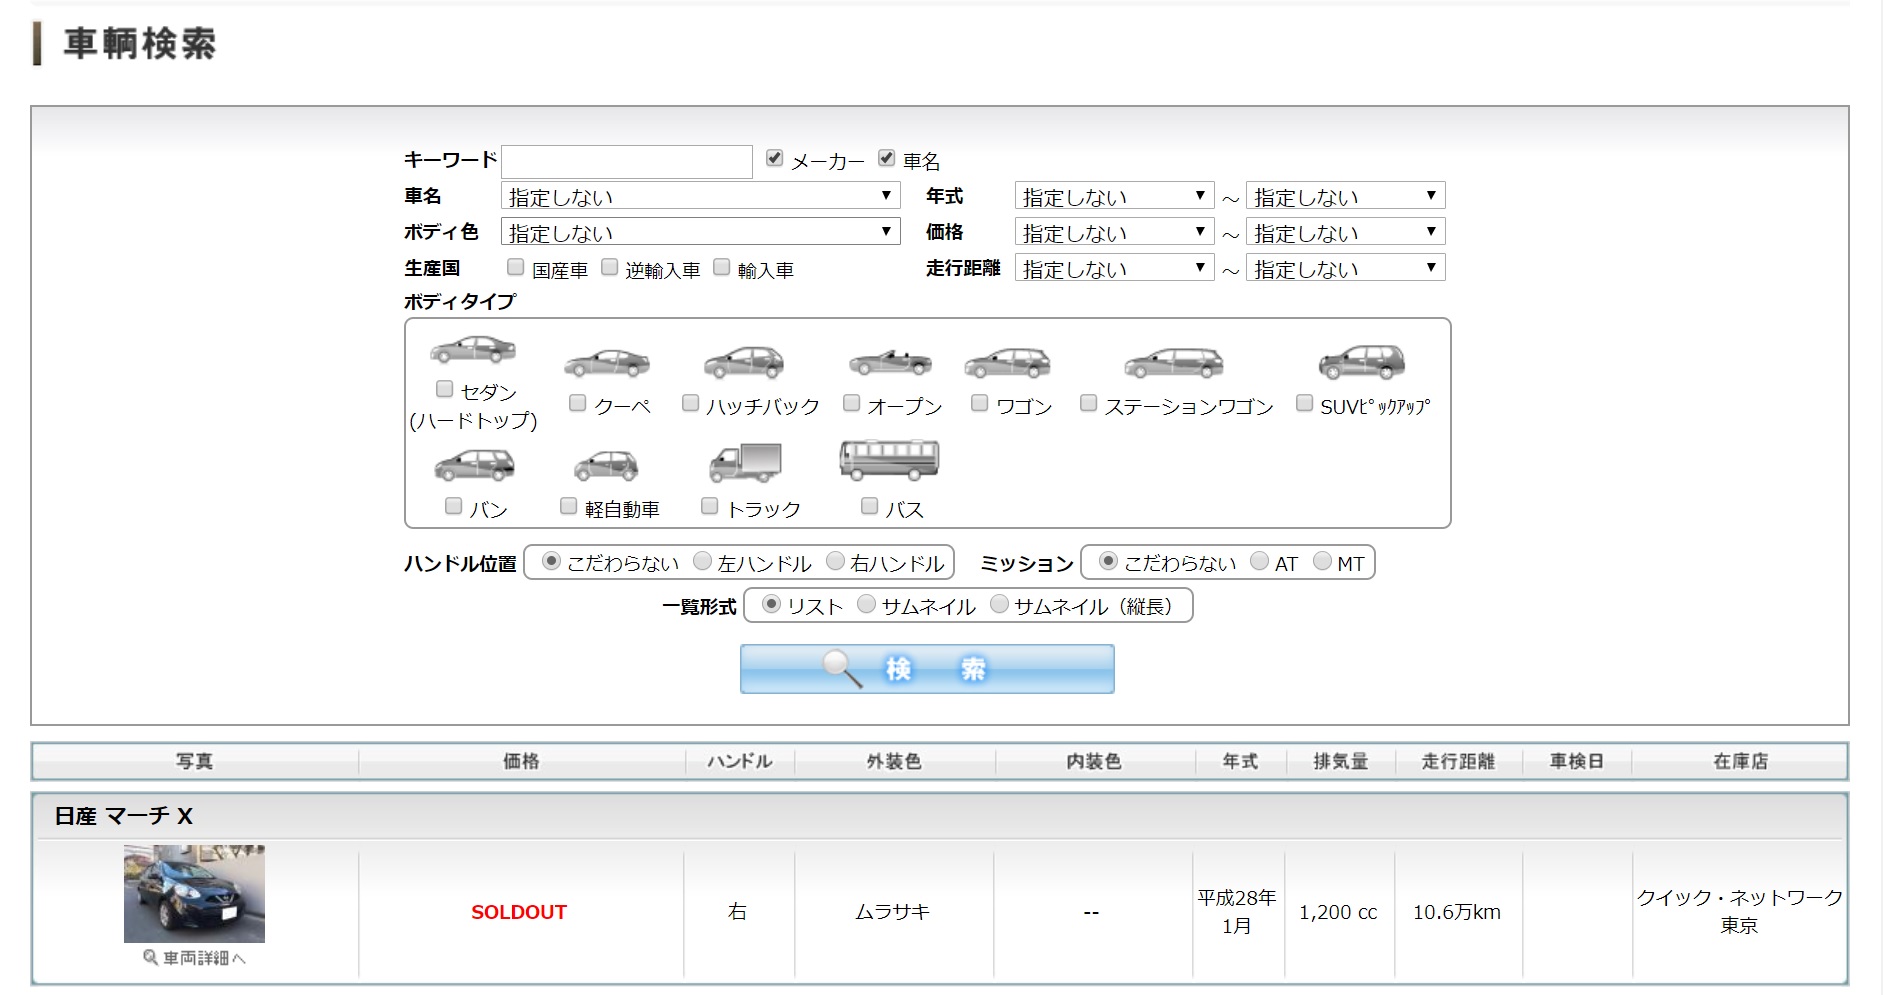
Task: Click the sedan body type car icon
Action: pos(473,350)
